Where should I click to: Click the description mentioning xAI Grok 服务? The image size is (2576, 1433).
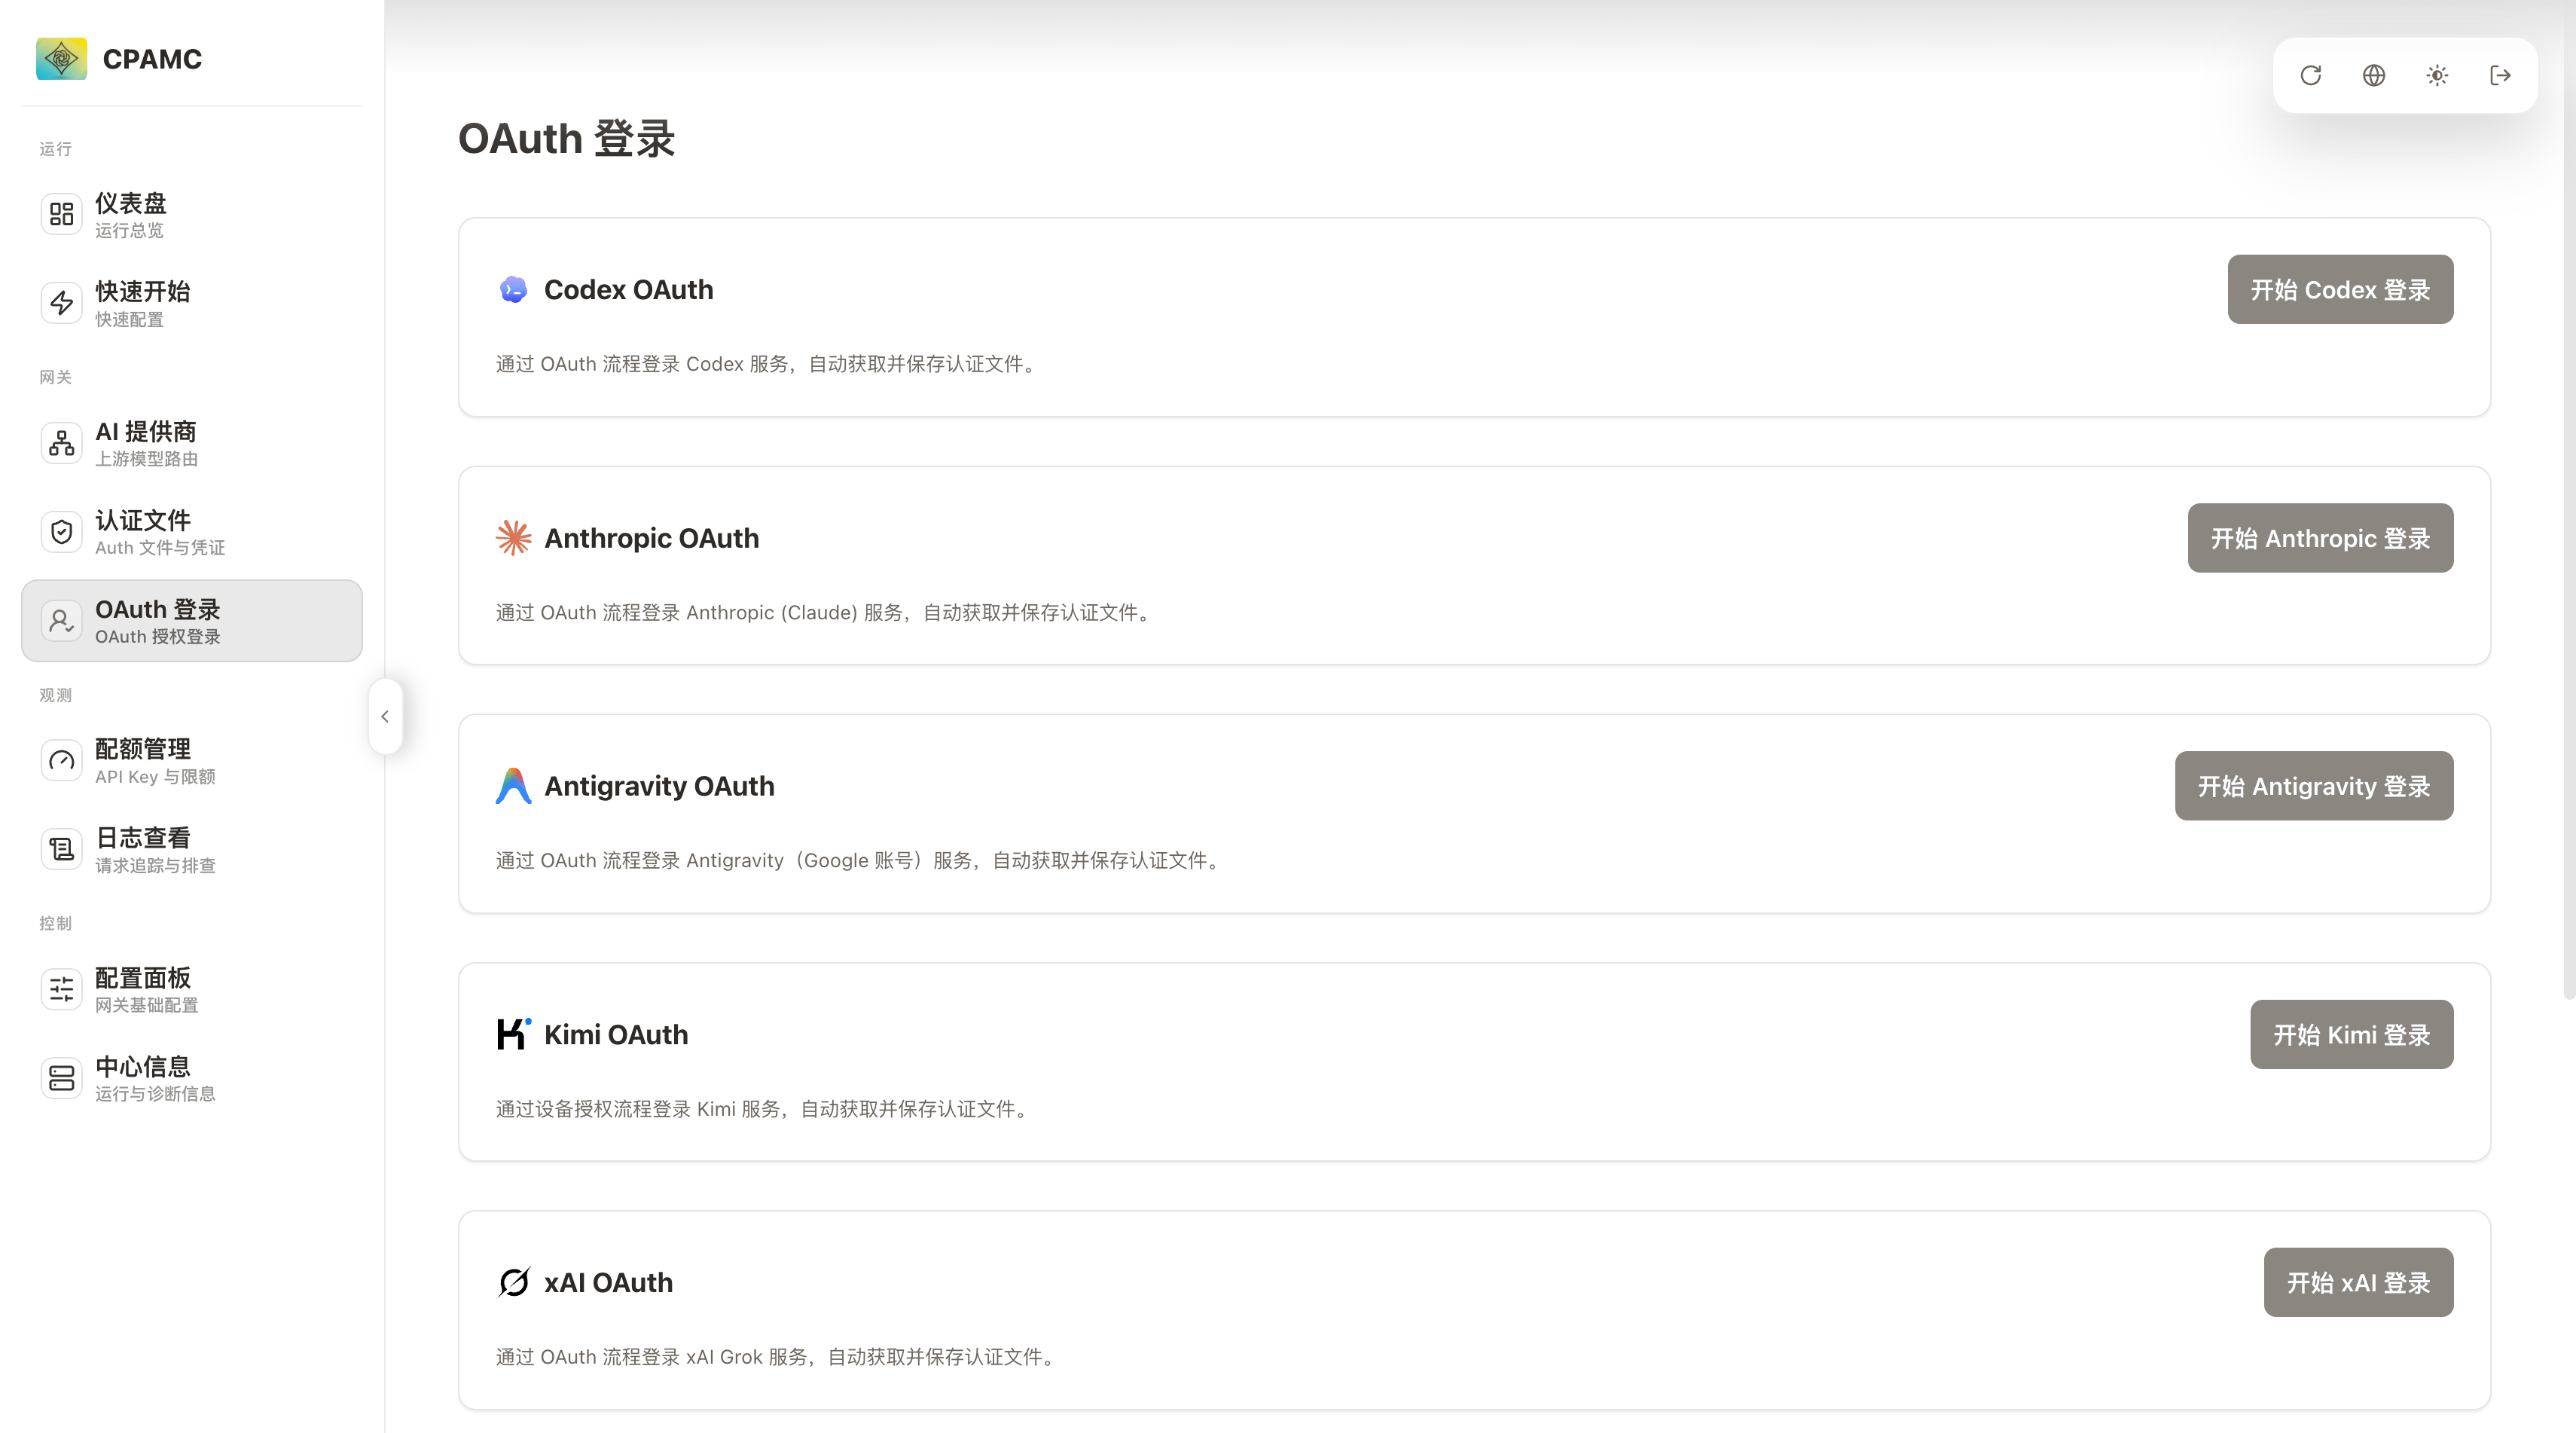(778, 1357)
